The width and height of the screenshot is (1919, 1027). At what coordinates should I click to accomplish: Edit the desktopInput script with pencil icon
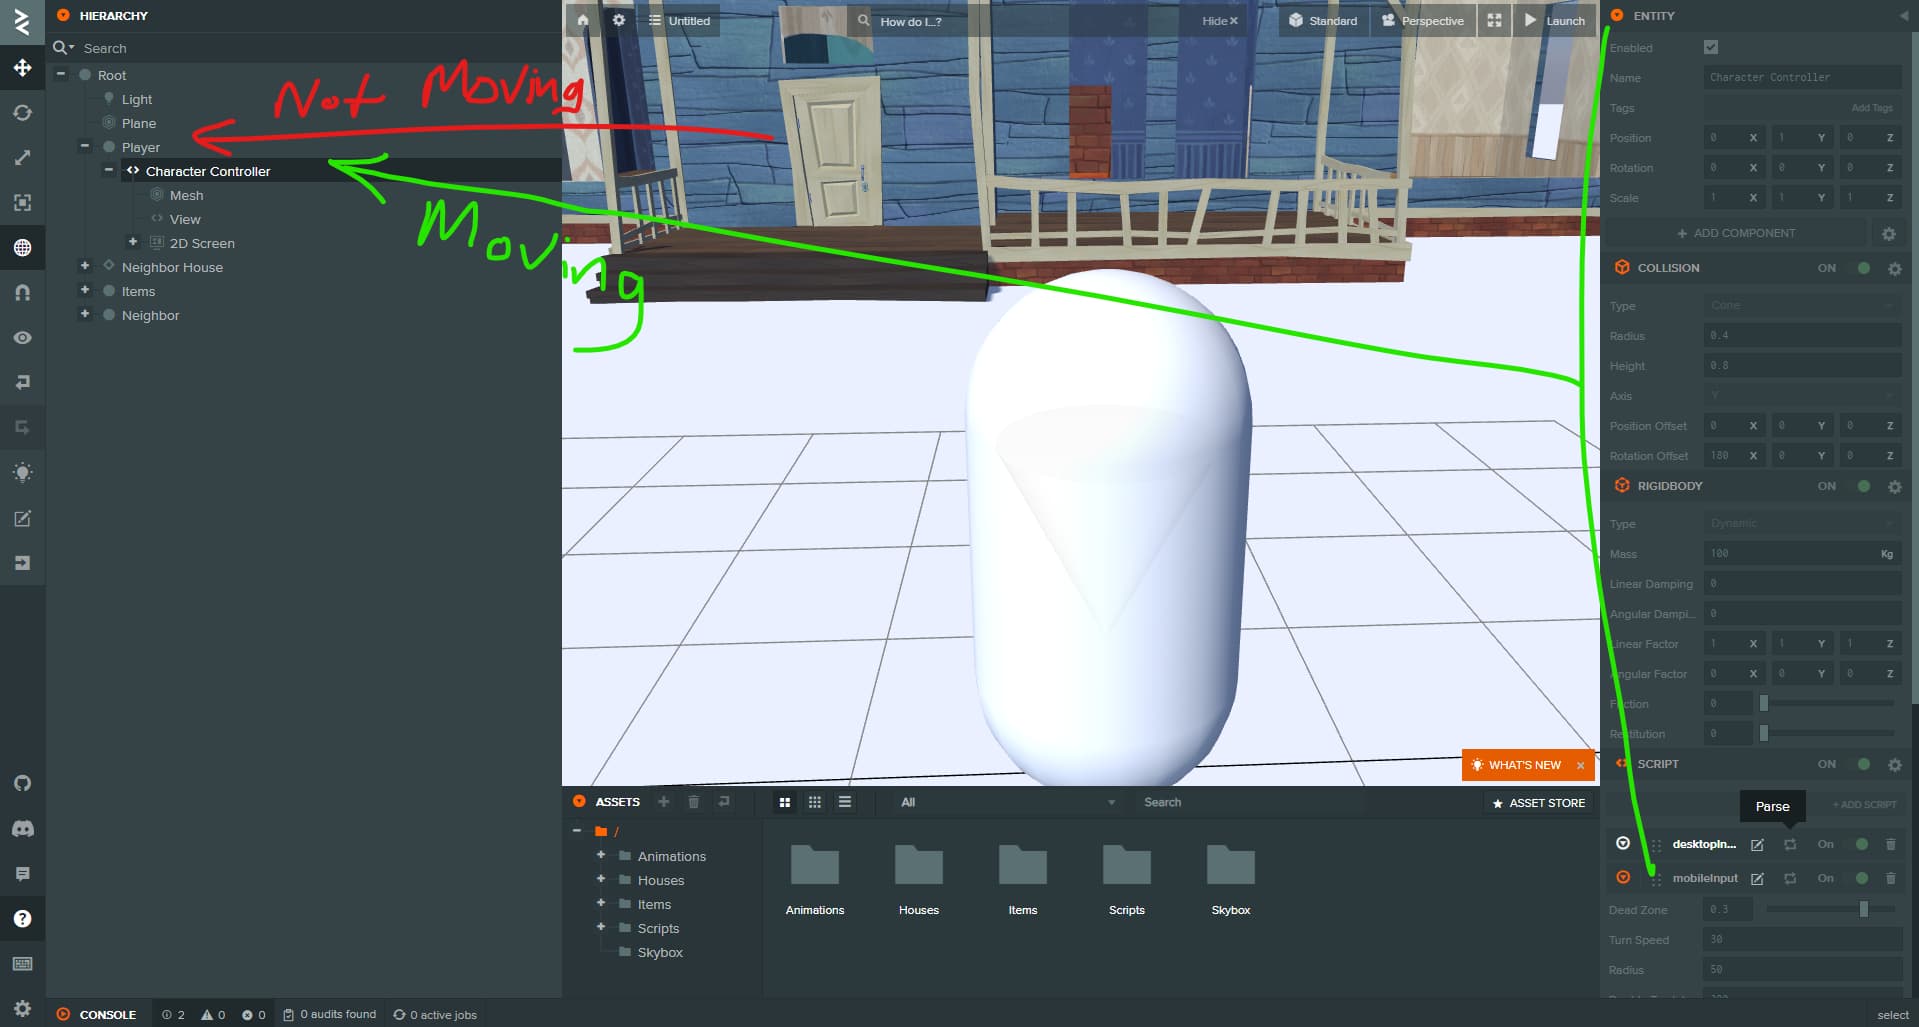tap(1757, 845)
